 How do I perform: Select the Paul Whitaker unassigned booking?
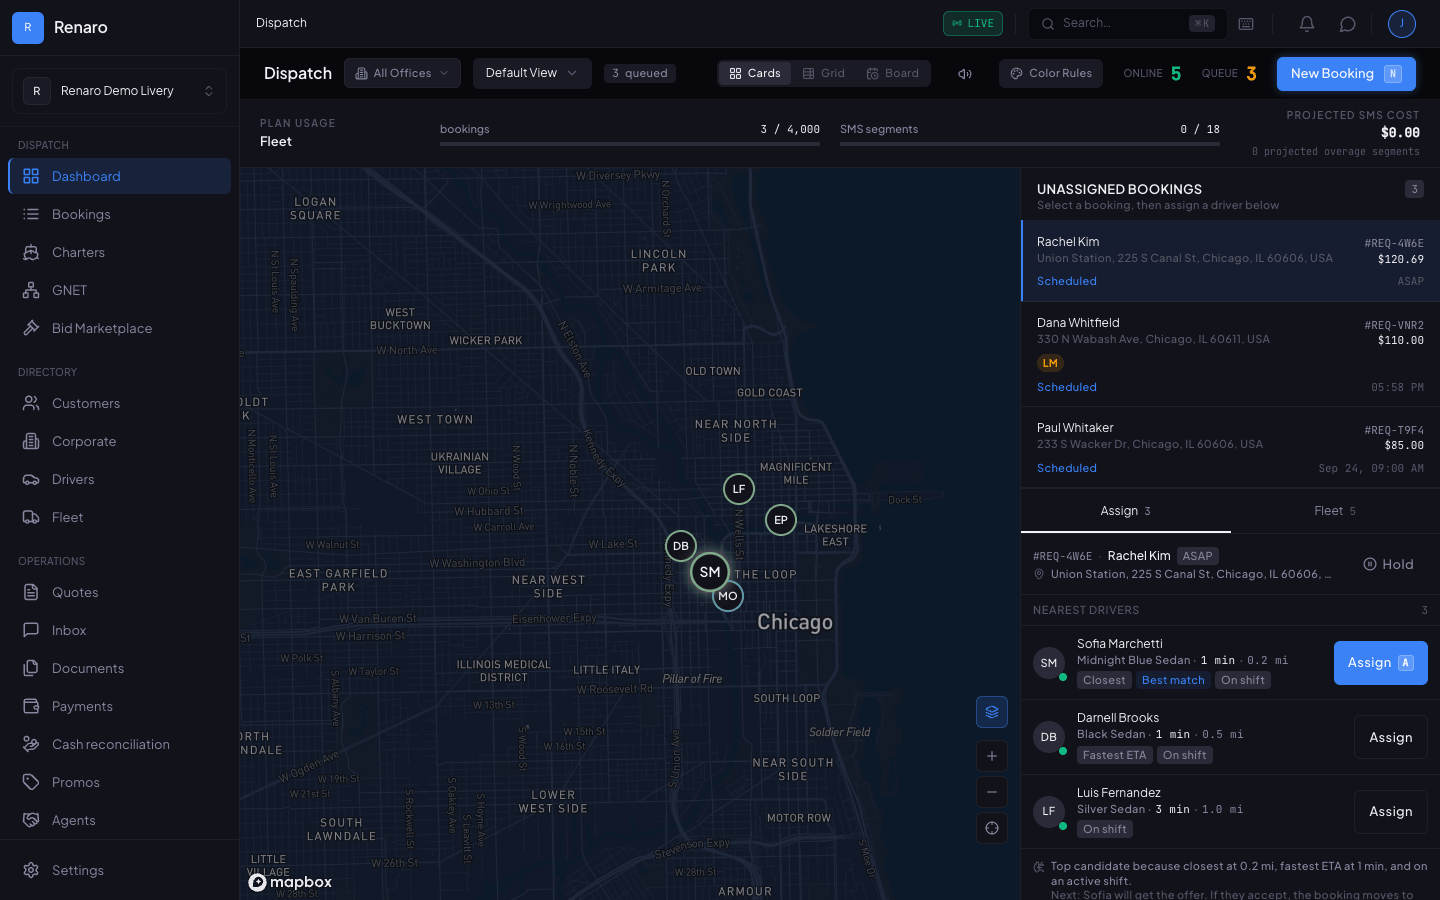tap(1230, 447)
